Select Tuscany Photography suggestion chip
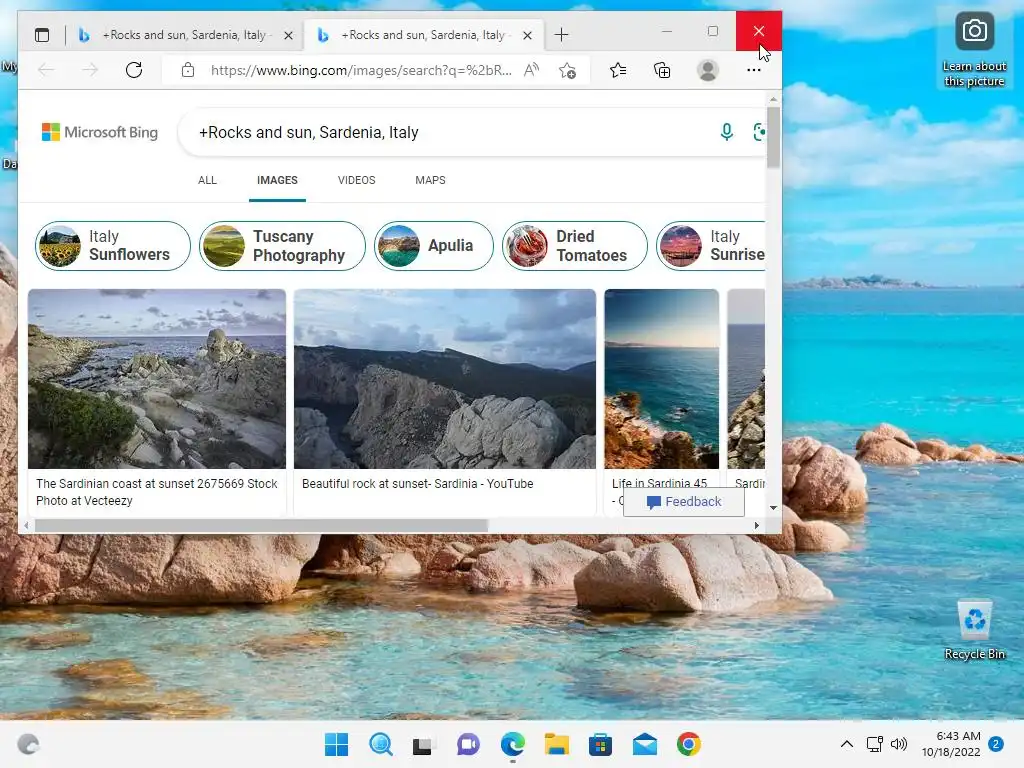The image size is (1024, 768). pos(282,246)
